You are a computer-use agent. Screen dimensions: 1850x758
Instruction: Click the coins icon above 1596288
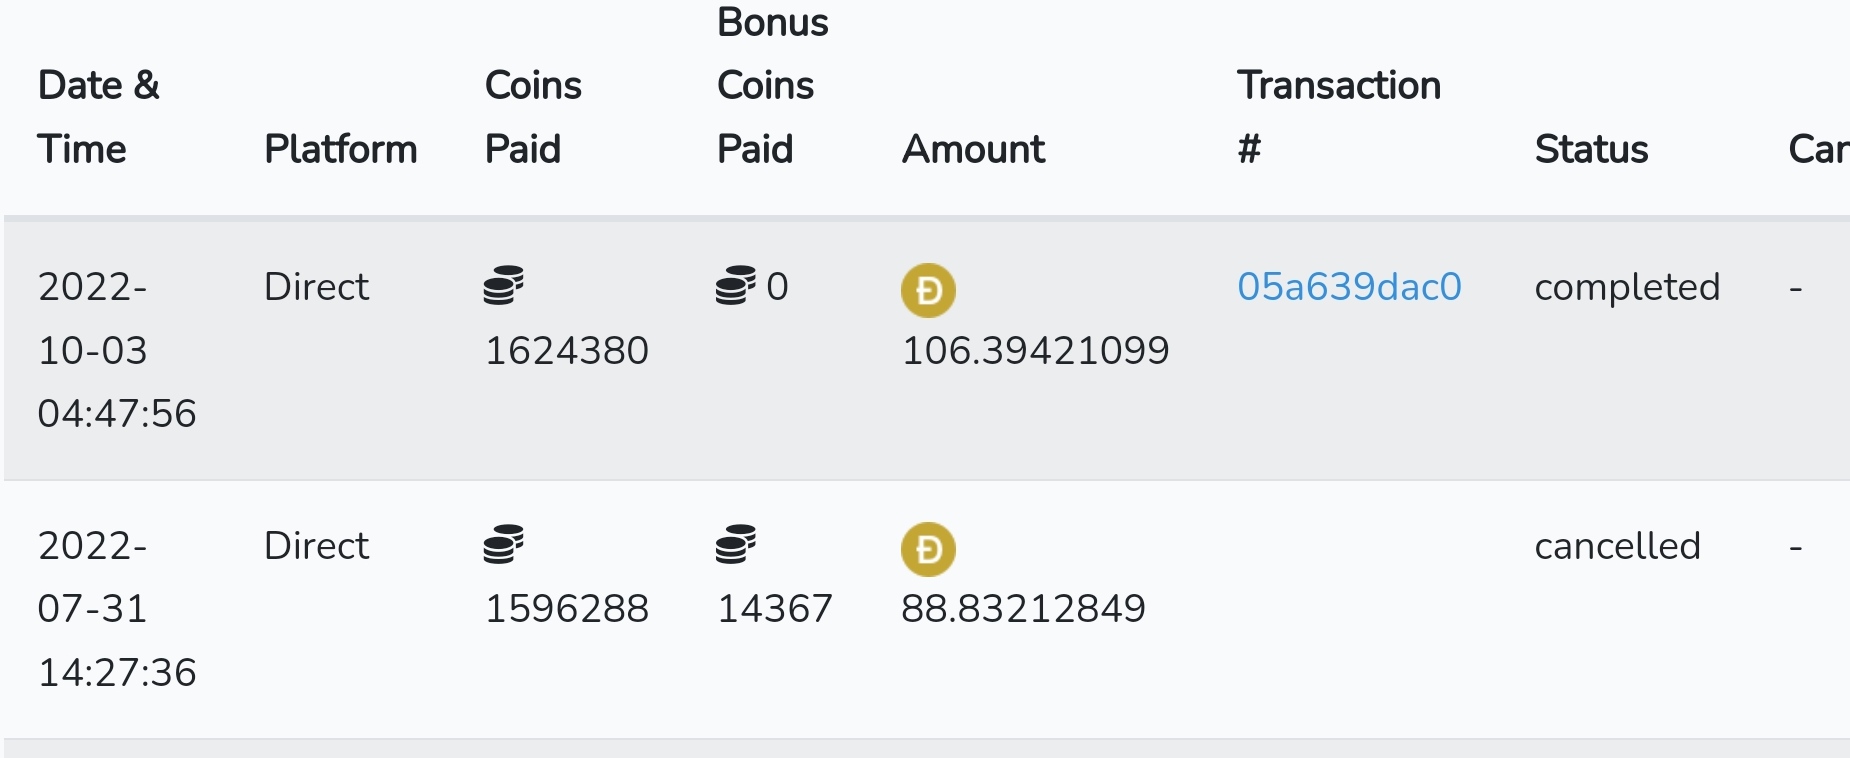click(x=503, y=544)
